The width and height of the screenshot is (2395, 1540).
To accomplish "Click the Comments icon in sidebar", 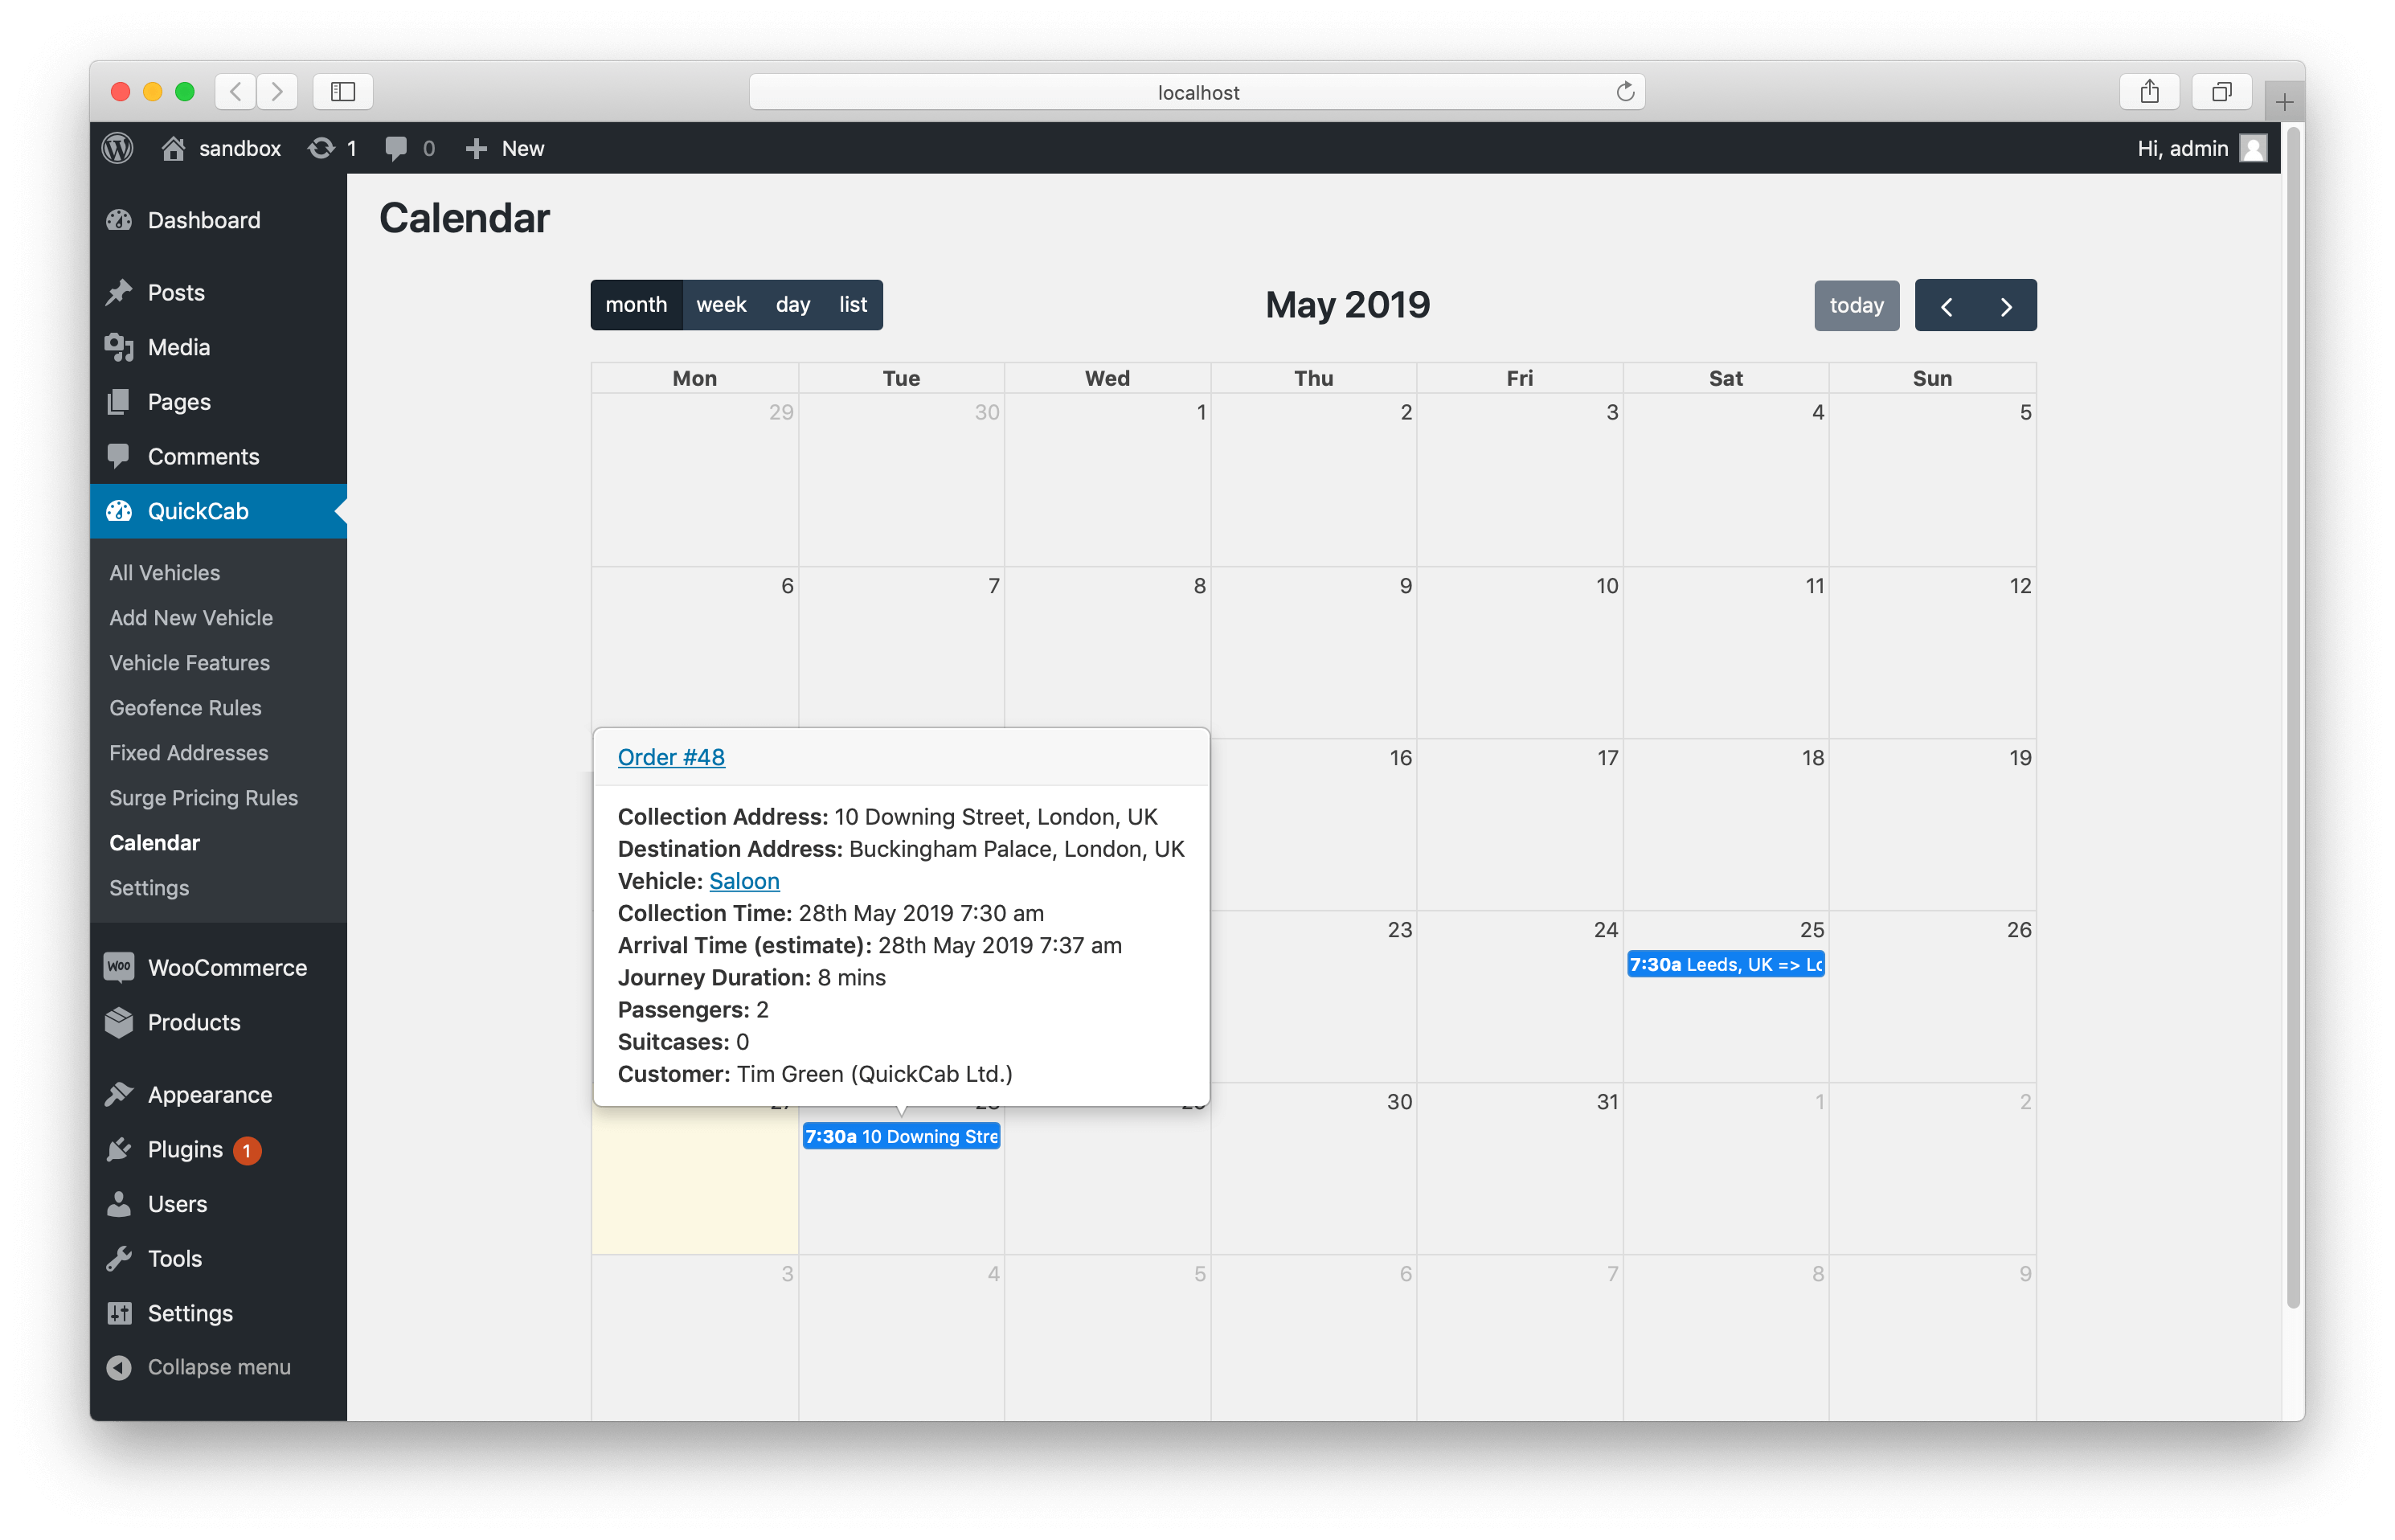I will [x=119, y=456].
